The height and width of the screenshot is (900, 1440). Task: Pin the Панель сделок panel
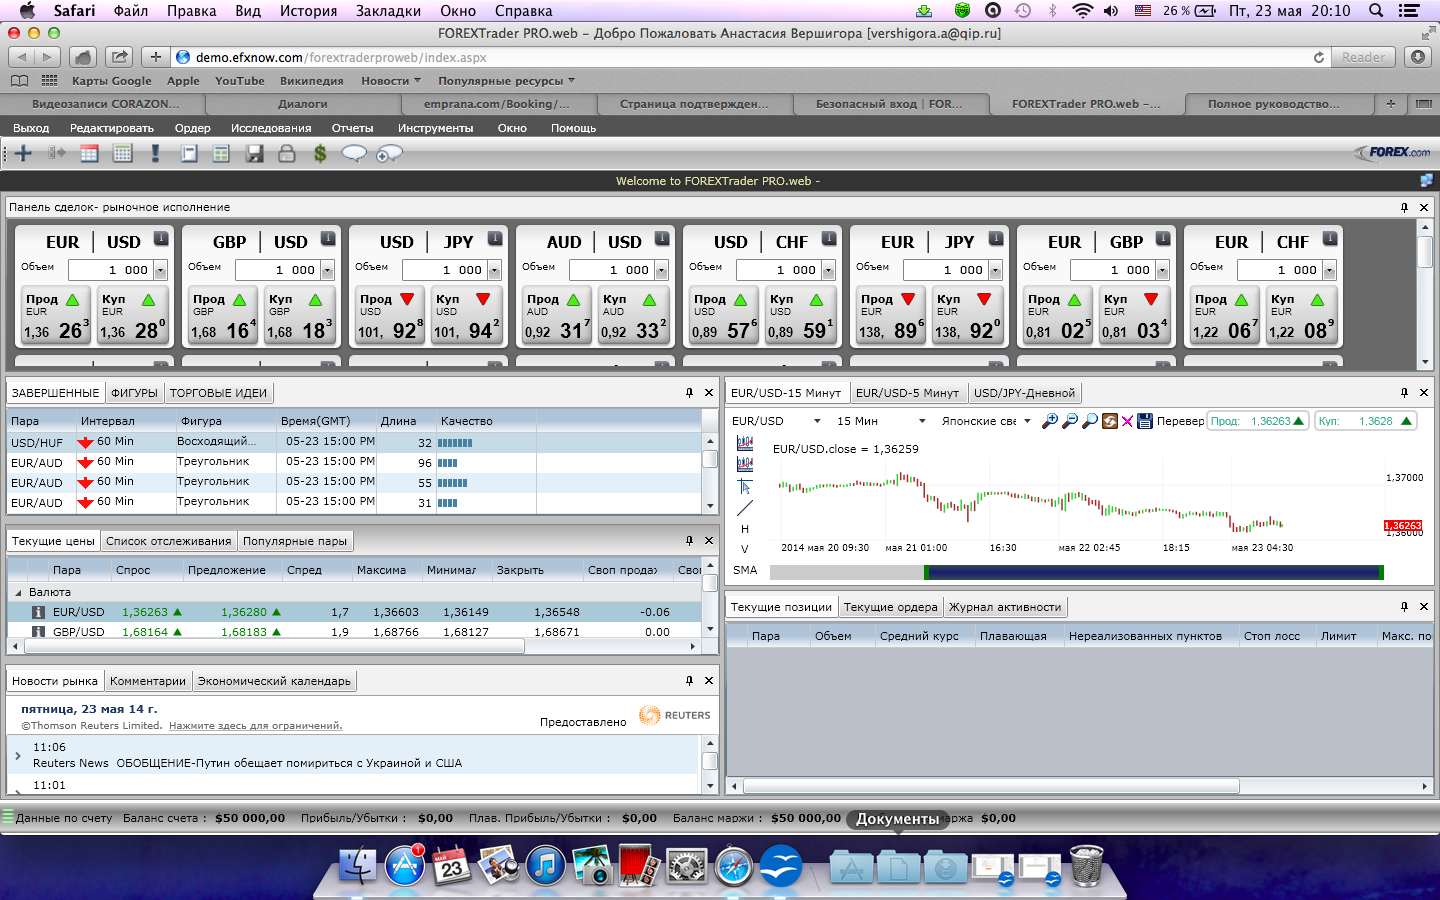pos(1405,207)
